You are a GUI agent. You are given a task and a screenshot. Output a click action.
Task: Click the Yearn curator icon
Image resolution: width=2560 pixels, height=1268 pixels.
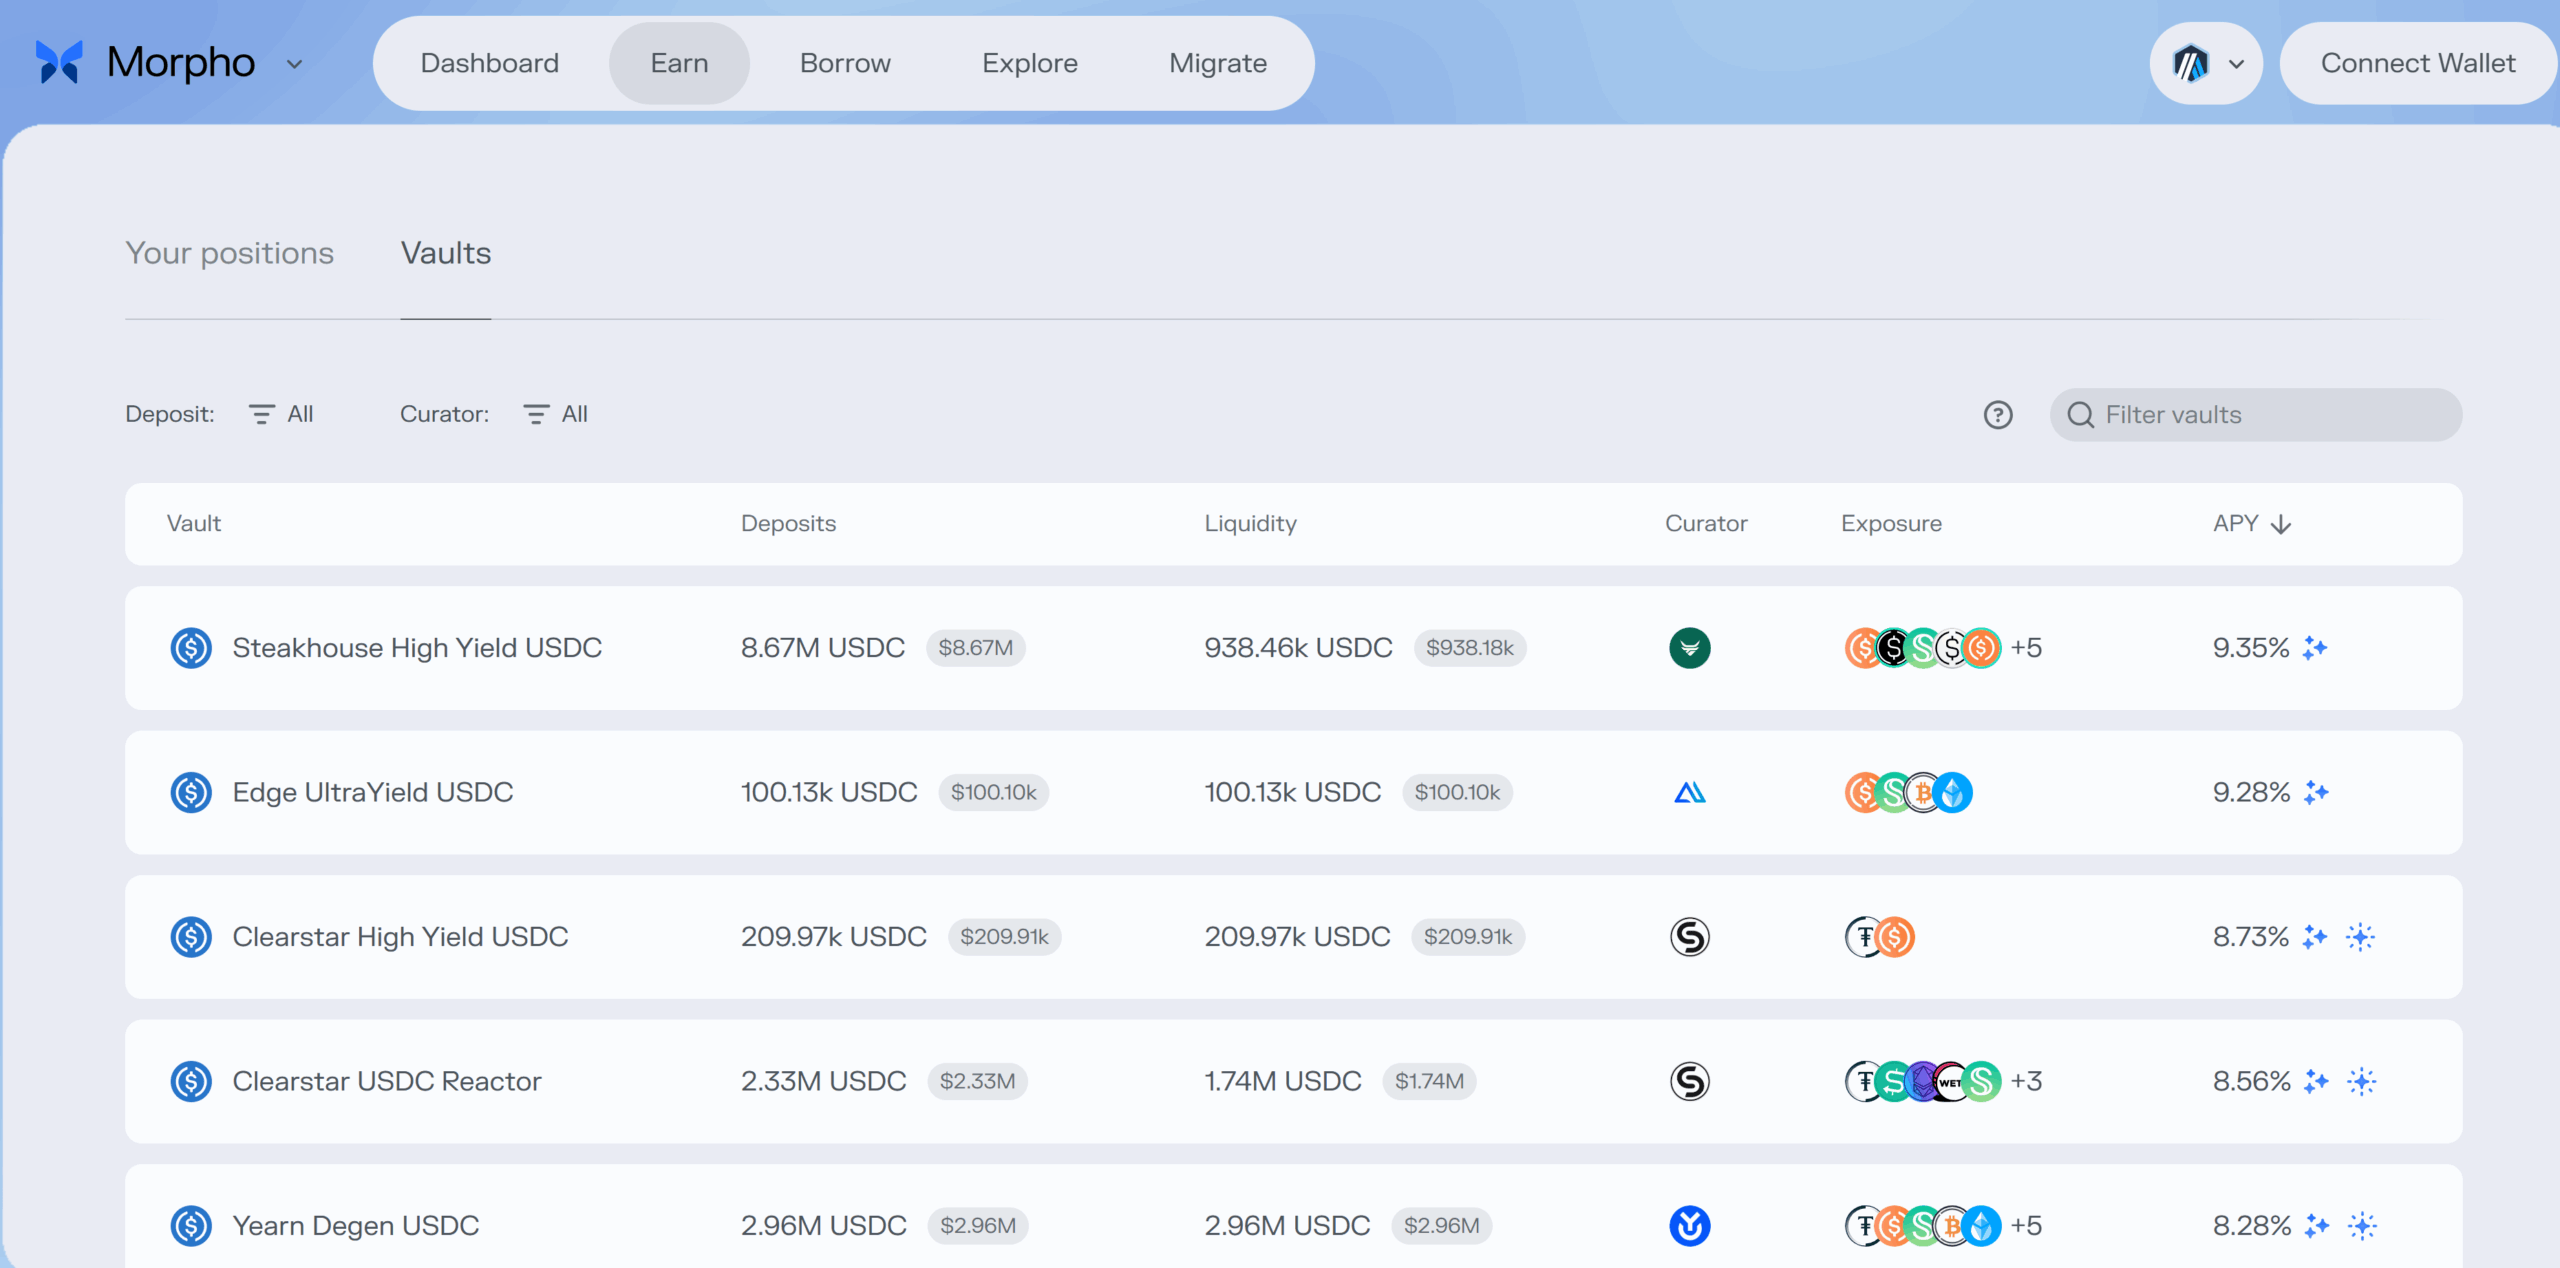1689,1226
